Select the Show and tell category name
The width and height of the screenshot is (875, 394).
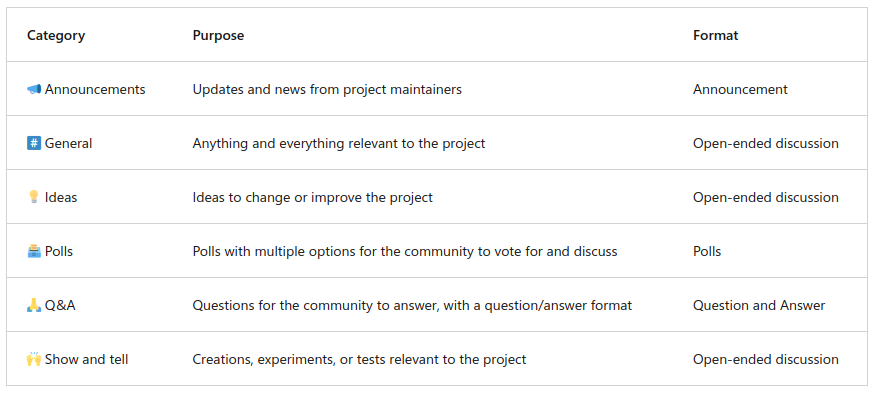(x=86, y=359)
